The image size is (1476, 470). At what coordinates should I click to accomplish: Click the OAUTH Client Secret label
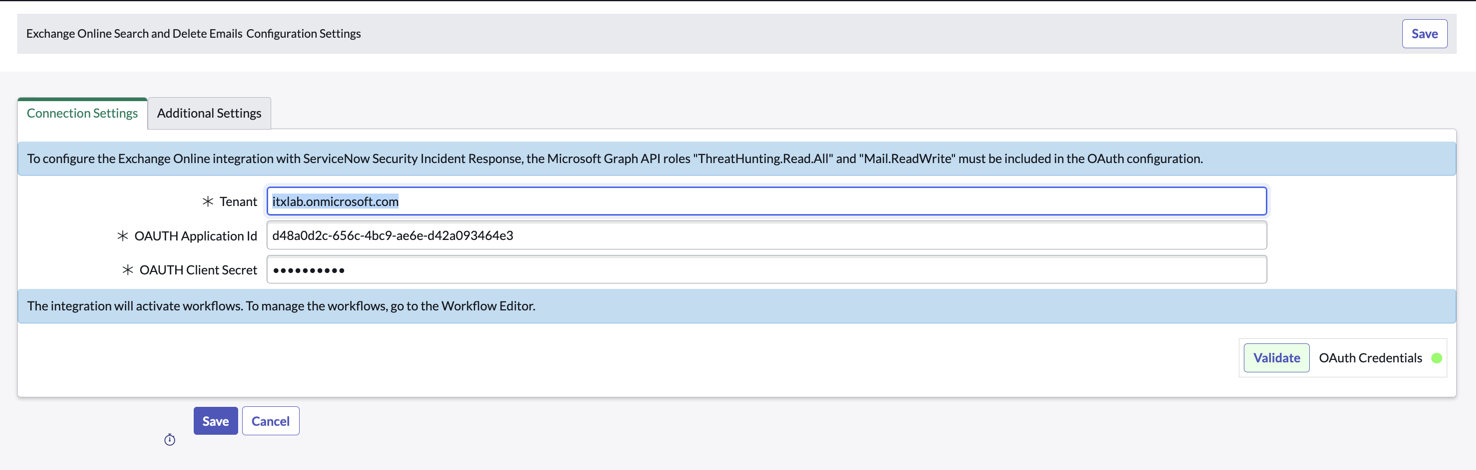[198, 270]
